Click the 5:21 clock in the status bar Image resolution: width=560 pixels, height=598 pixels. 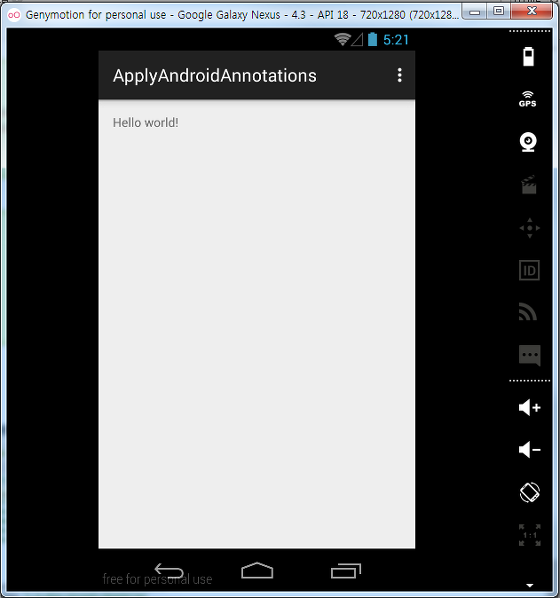click(396, 40)
